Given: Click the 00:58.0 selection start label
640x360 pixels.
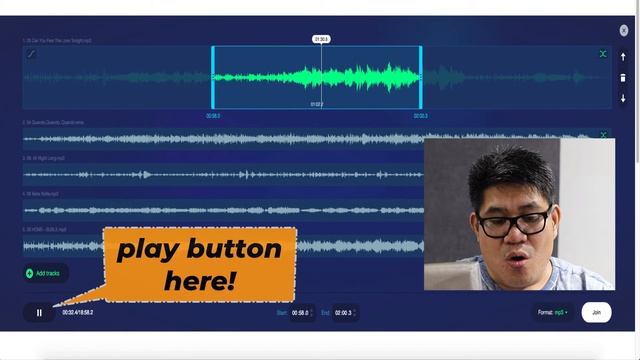Looking at the screenshot, I should (213, 116).
